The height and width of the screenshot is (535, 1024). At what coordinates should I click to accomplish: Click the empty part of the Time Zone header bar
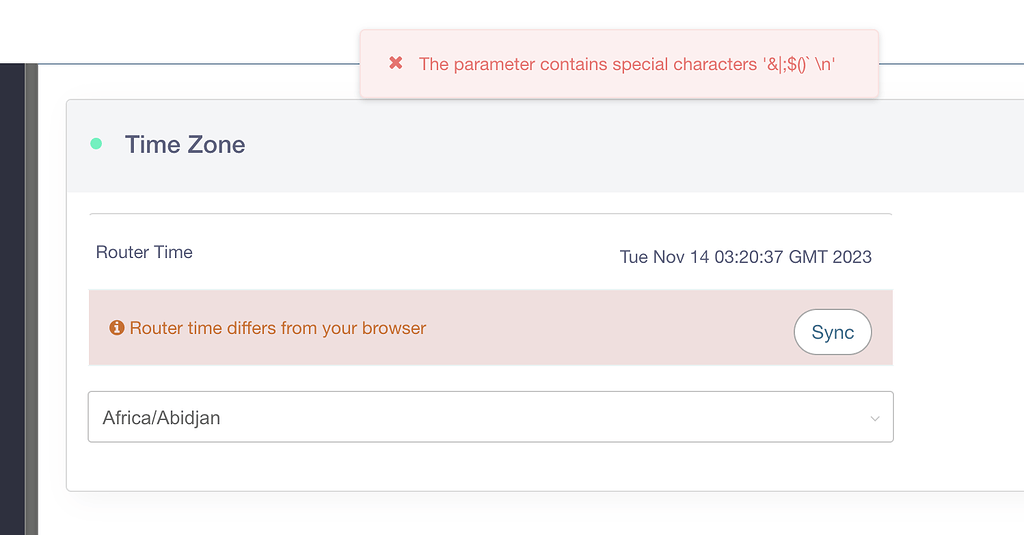click(x=588, y=146)
